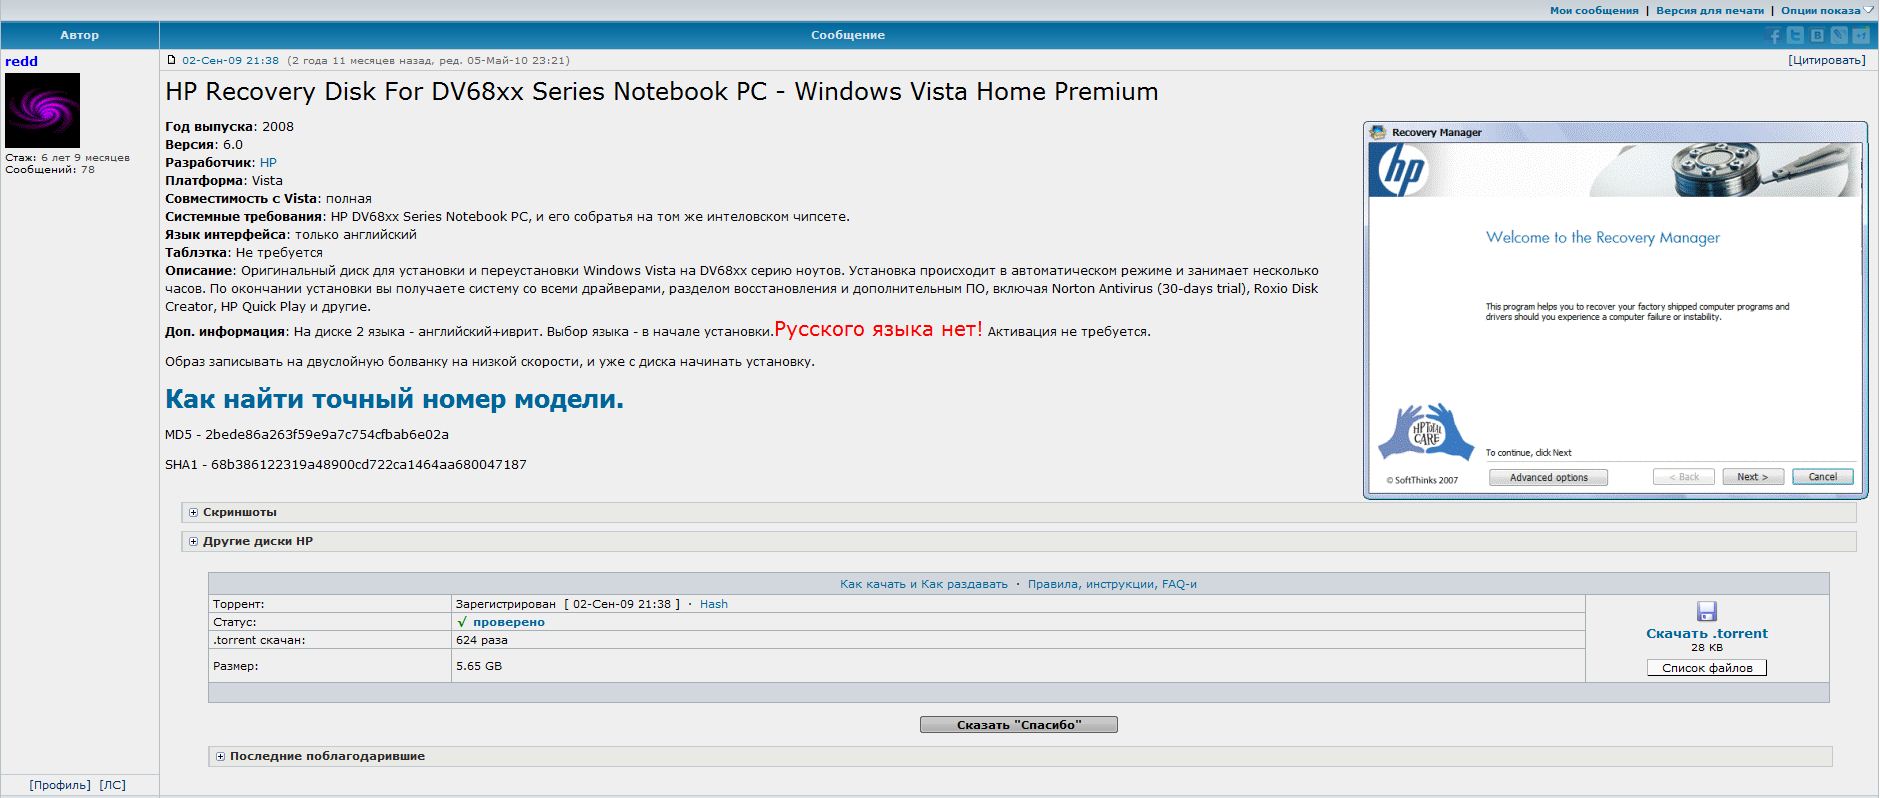Screen dimensions: 1880x798
Task: Open the post date link 02-Сен-09 21:38
Action: [x=231, y=61]
